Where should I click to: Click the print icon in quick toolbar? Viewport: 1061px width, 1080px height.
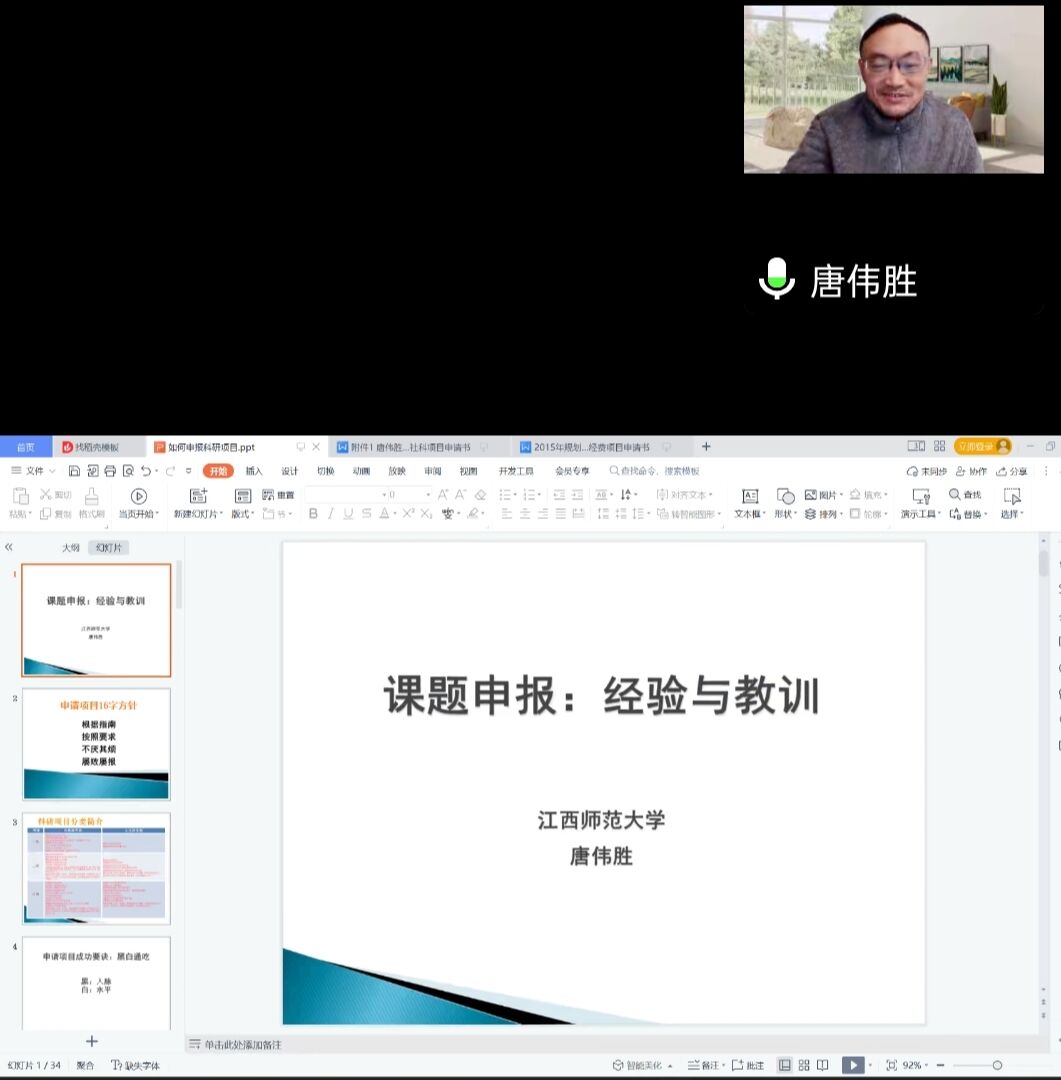[110, 471]
